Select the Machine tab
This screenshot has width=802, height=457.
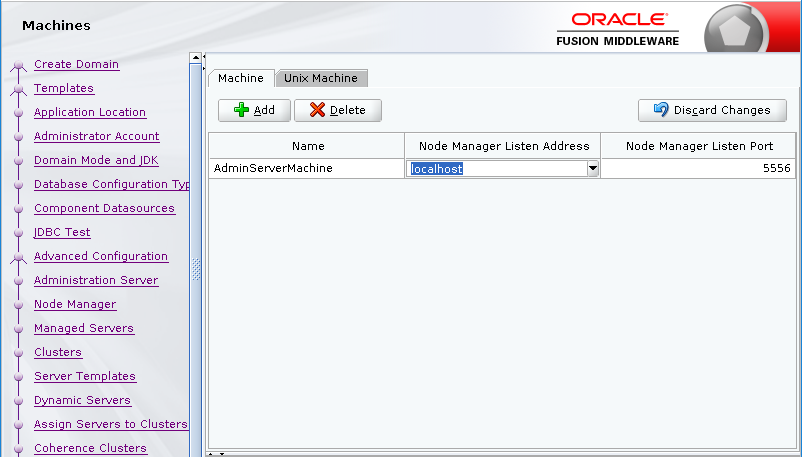(240, 78)
